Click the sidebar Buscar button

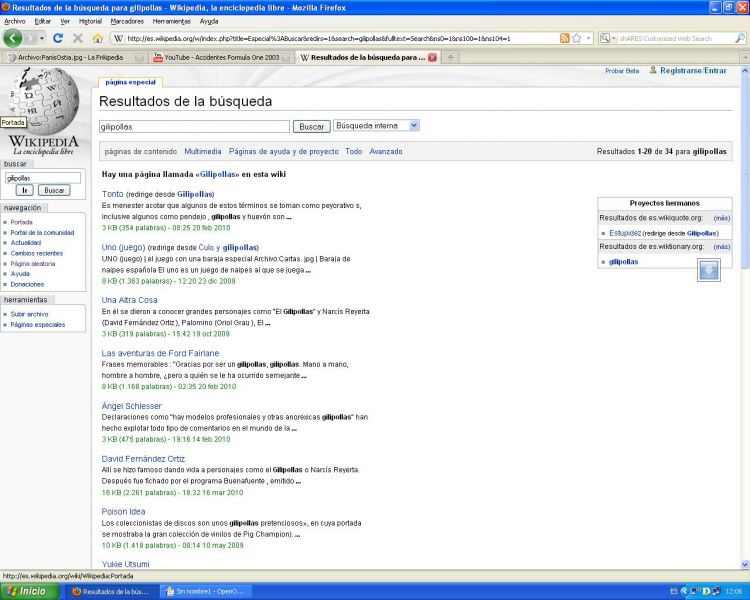pyautogui.click(x=54, y=190)
